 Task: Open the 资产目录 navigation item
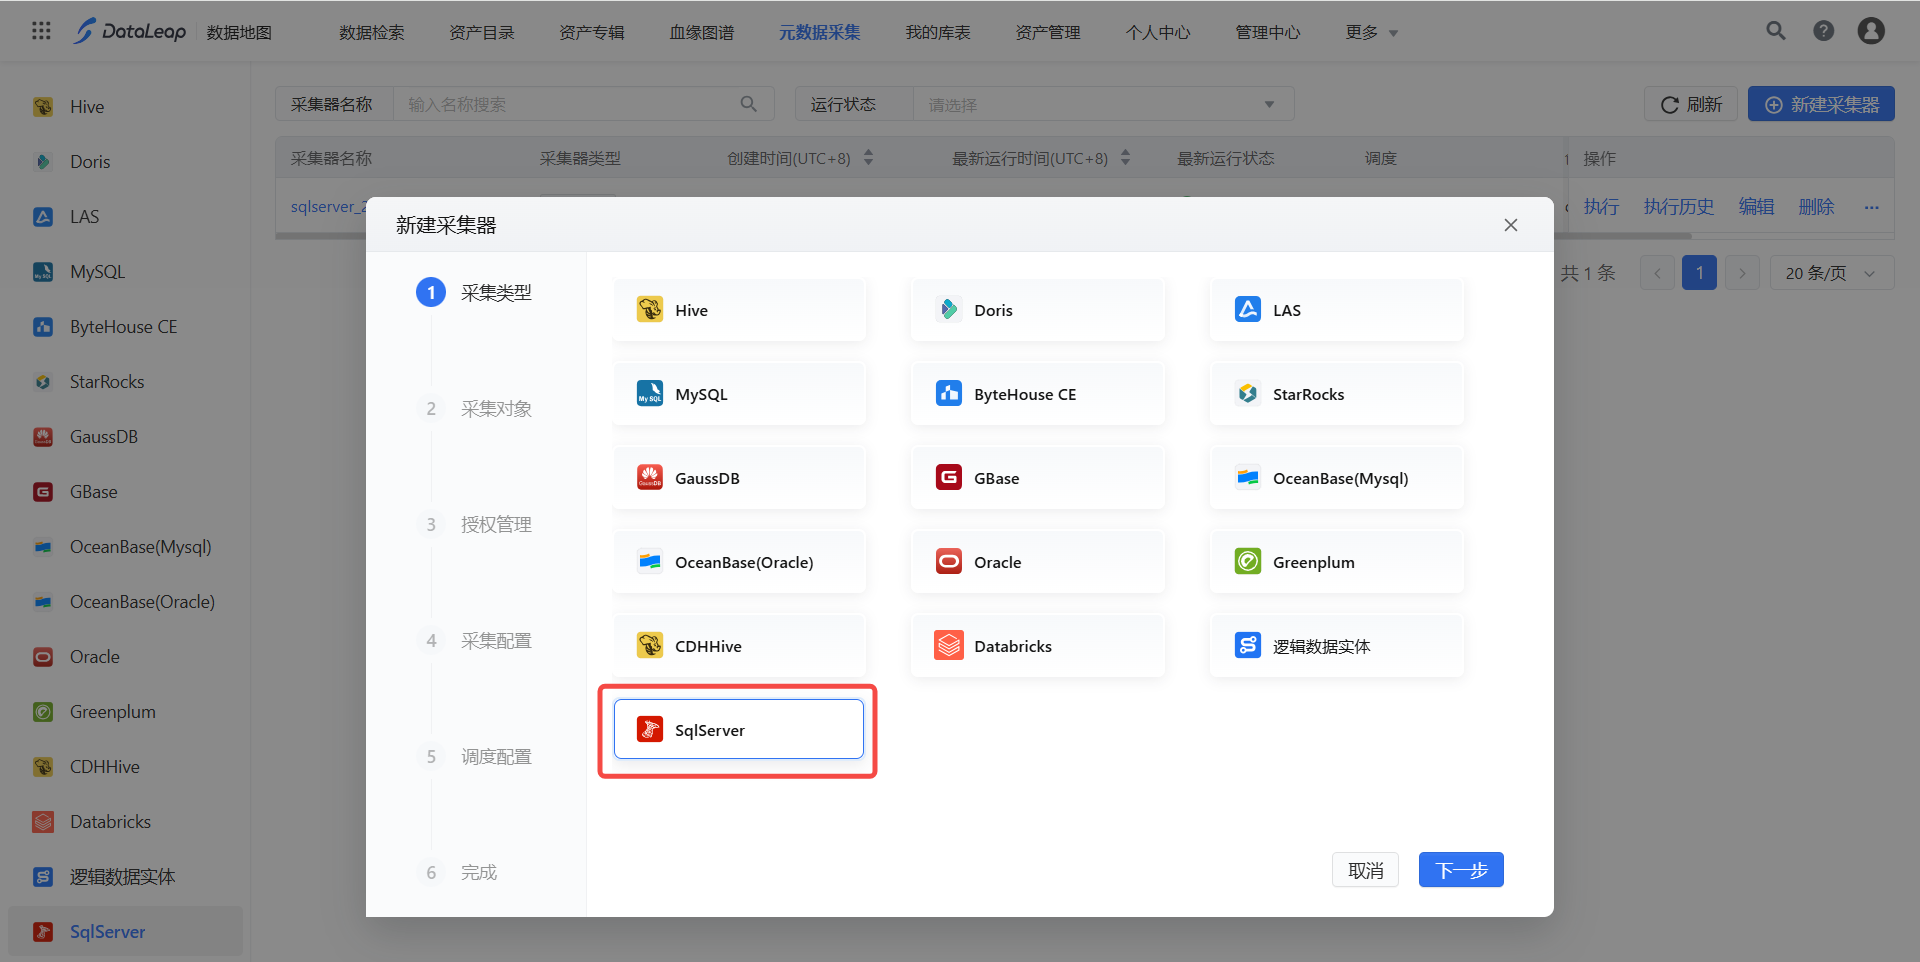481,33
